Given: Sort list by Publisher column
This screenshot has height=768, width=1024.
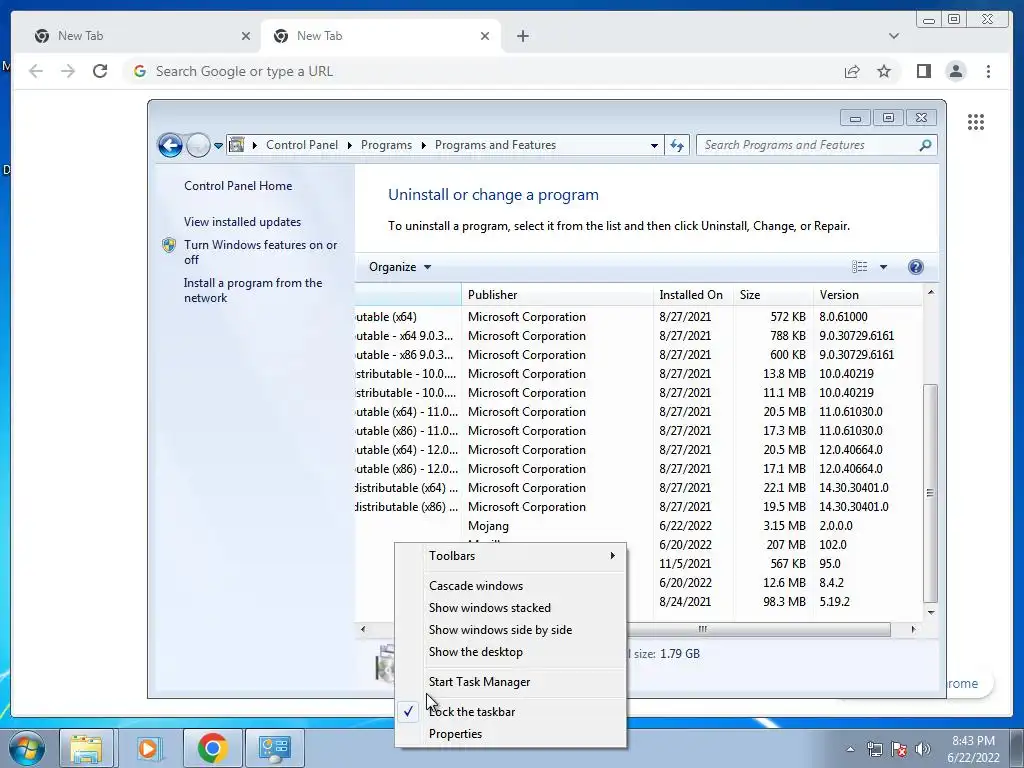Looking at the screenshot, I should click(x=557, y=295).
